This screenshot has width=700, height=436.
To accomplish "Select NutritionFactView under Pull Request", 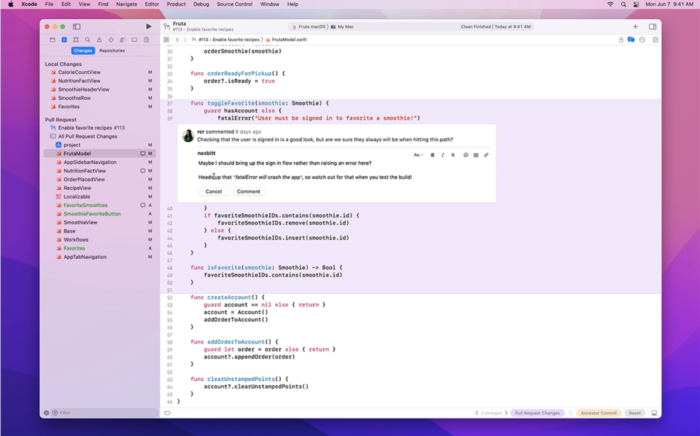I will coord(85,170).
